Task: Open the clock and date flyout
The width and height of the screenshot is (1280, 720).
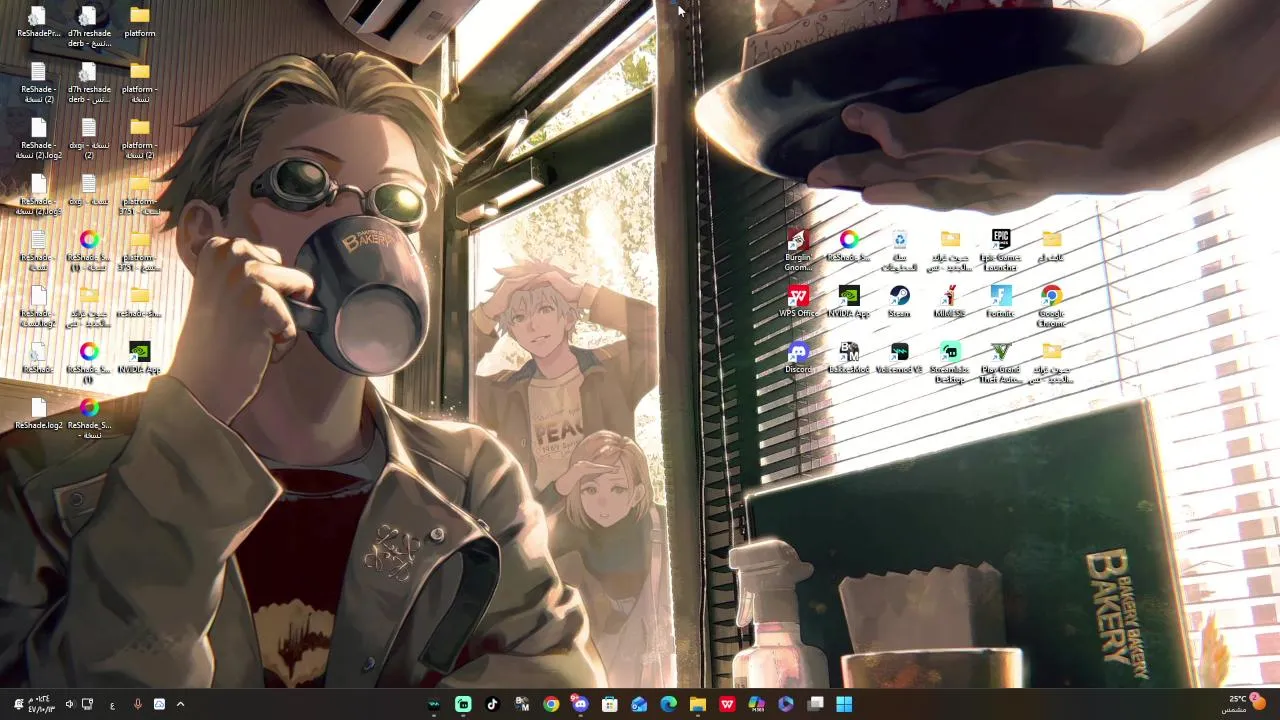Action: click(x=42, y=704)
